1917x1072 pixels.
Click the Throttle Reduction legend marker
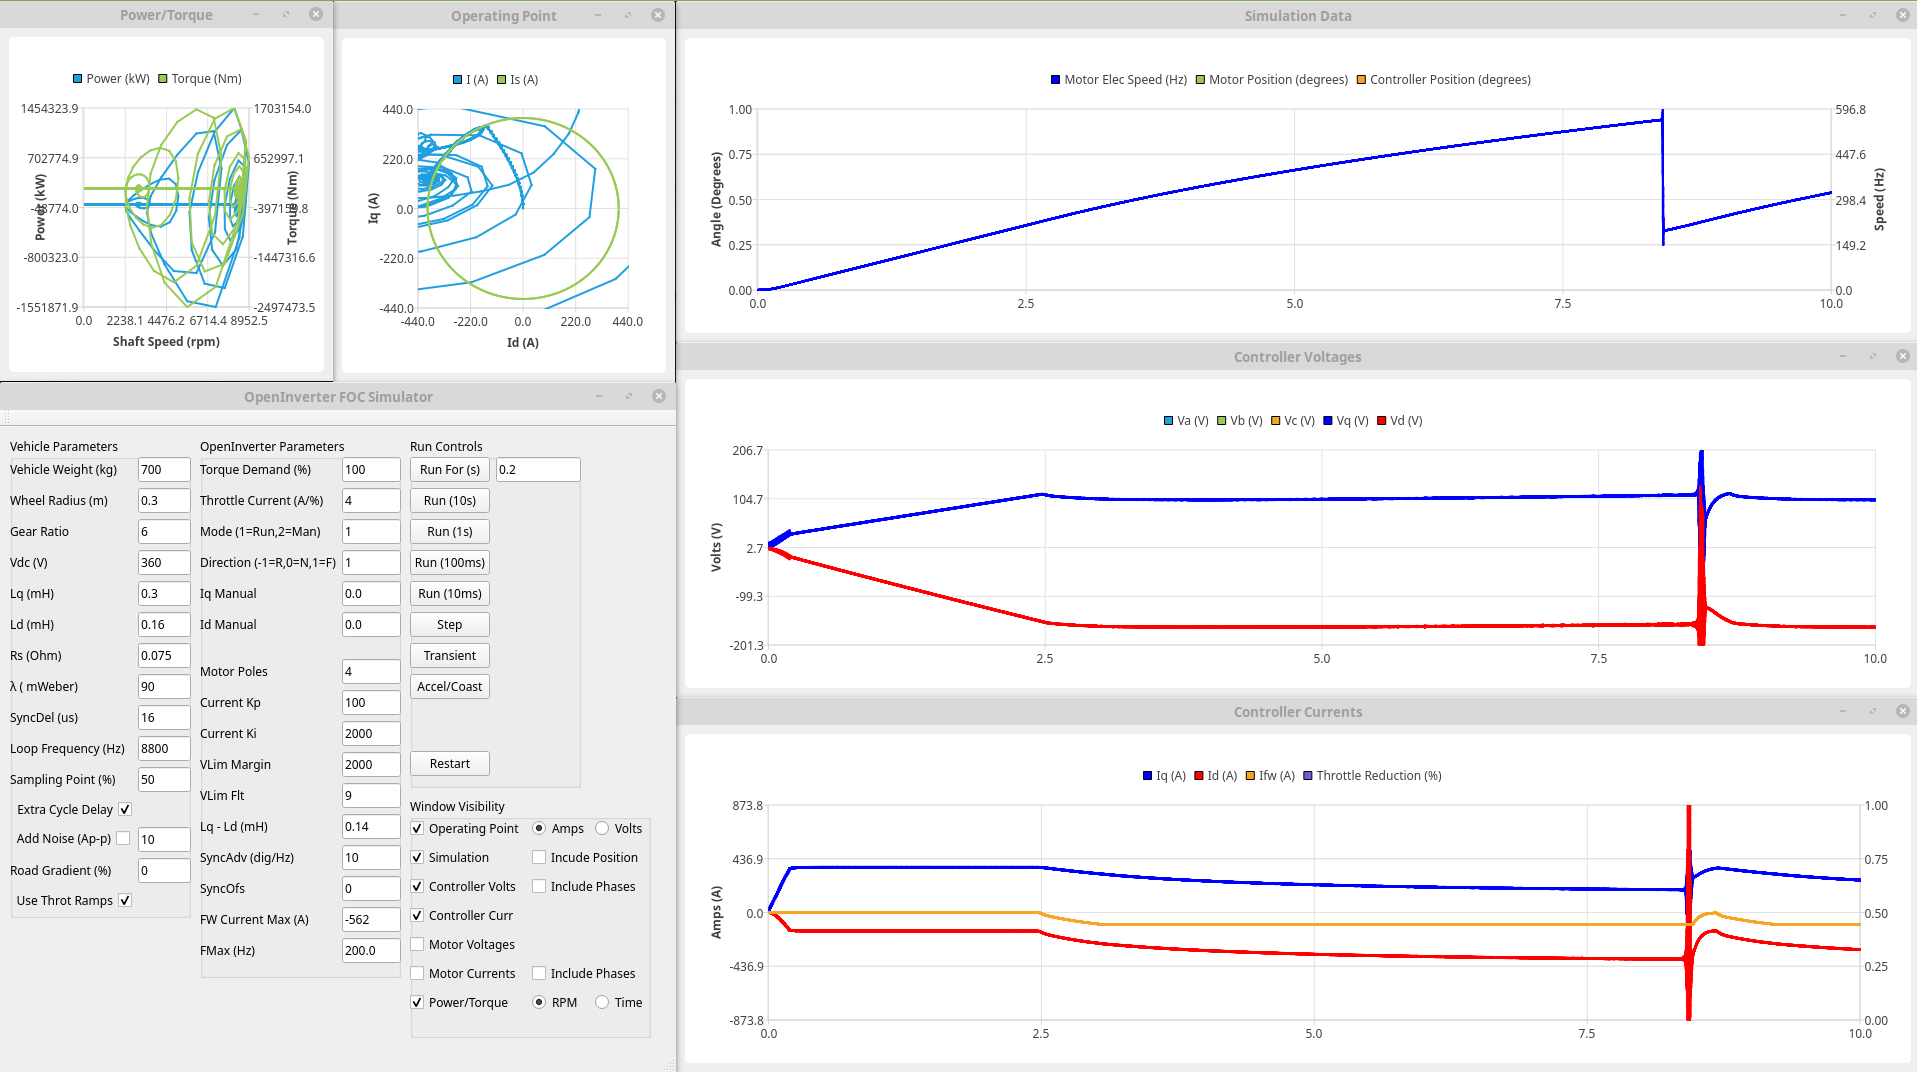tap(1307, 776)
